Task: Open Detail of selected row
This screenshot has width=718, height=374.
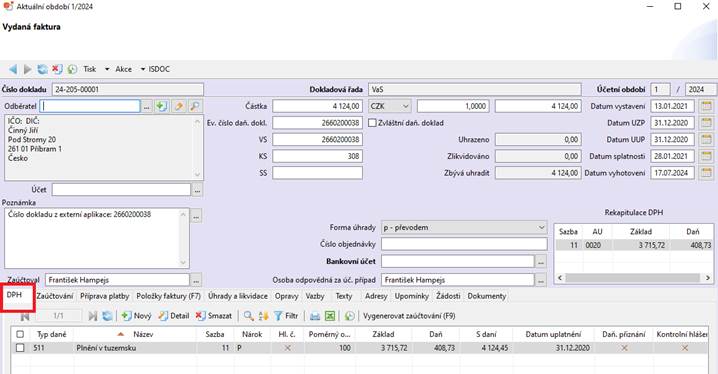Action: click(x=174, y=316)
